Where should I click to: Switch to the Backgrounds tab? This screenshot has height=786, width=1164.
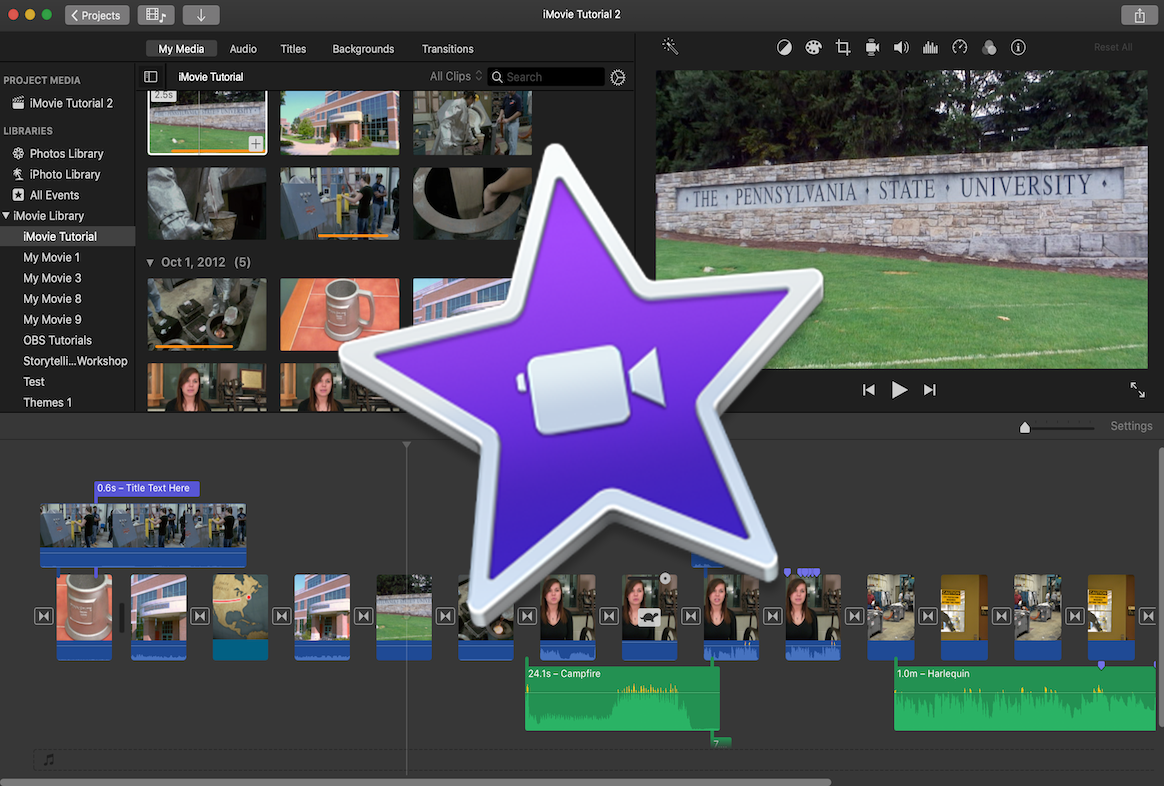click(363, 49)
